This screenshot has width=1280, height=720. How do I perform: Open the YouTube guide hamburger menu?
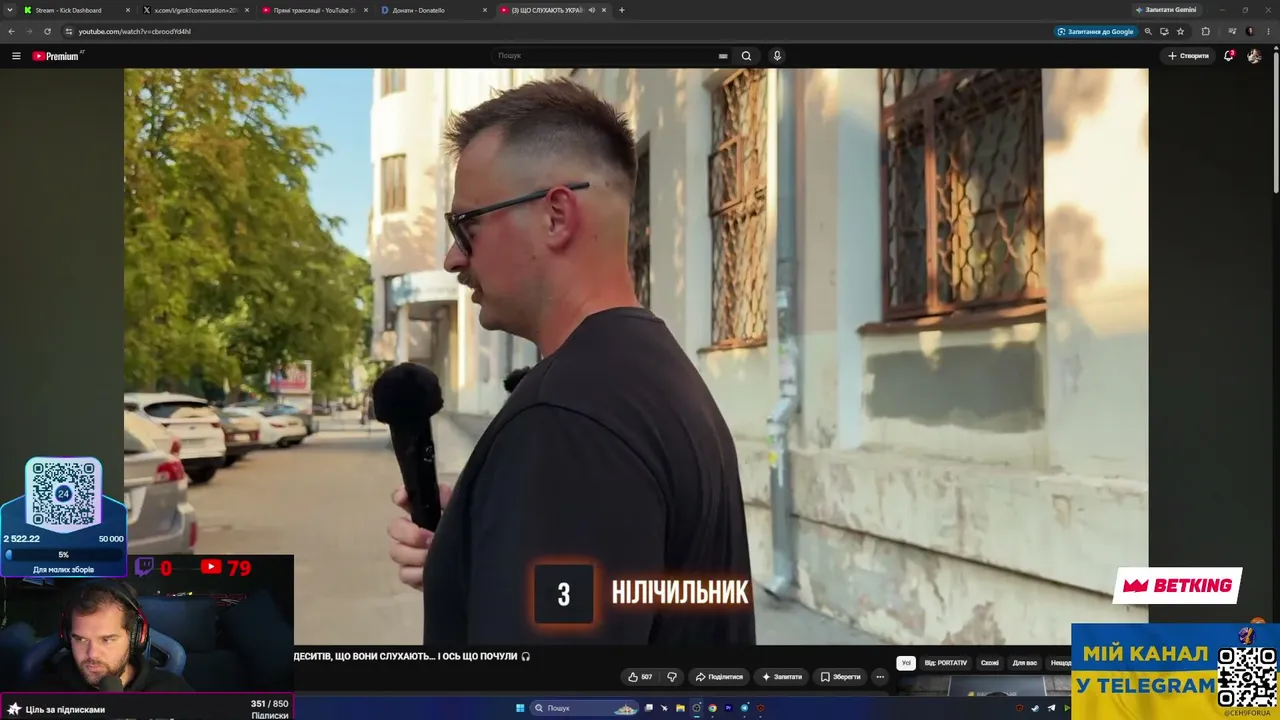click(x=16, y=56)
